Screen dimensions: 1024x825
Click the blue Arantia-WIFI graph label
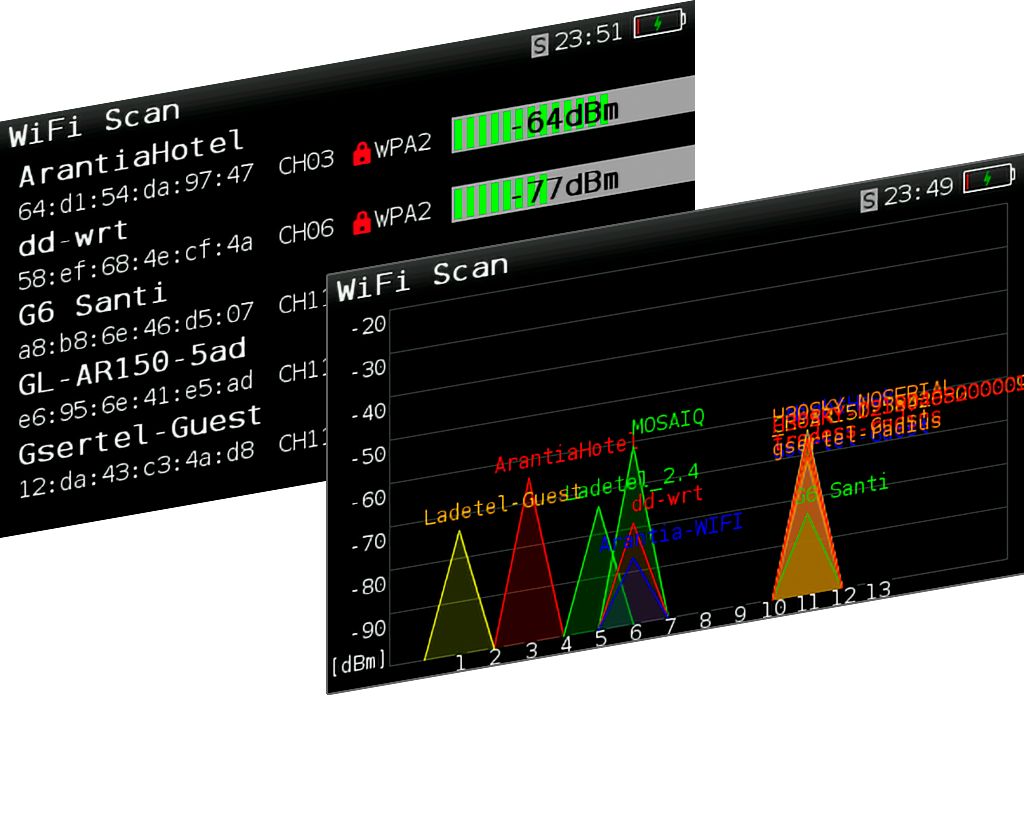coord(671,535)
